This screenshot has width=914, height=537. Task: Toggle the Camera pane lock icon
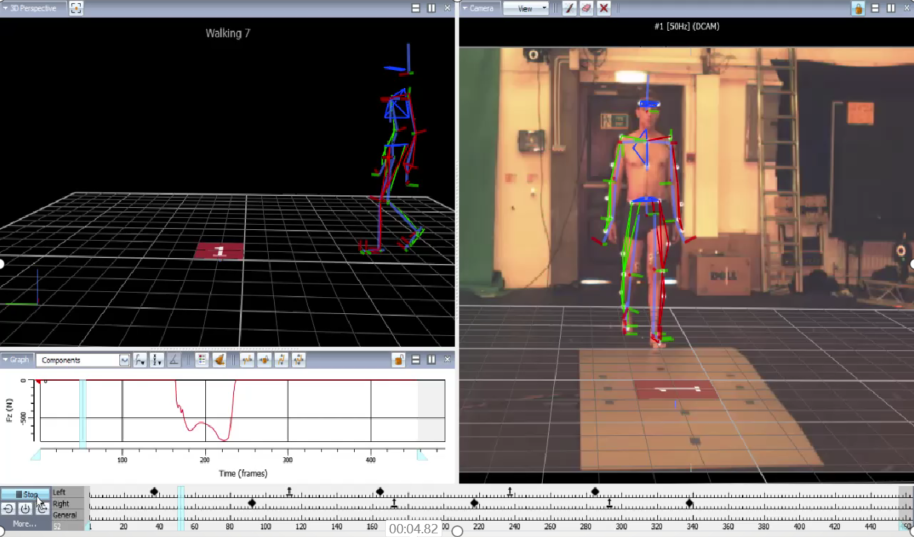point(858,8)
